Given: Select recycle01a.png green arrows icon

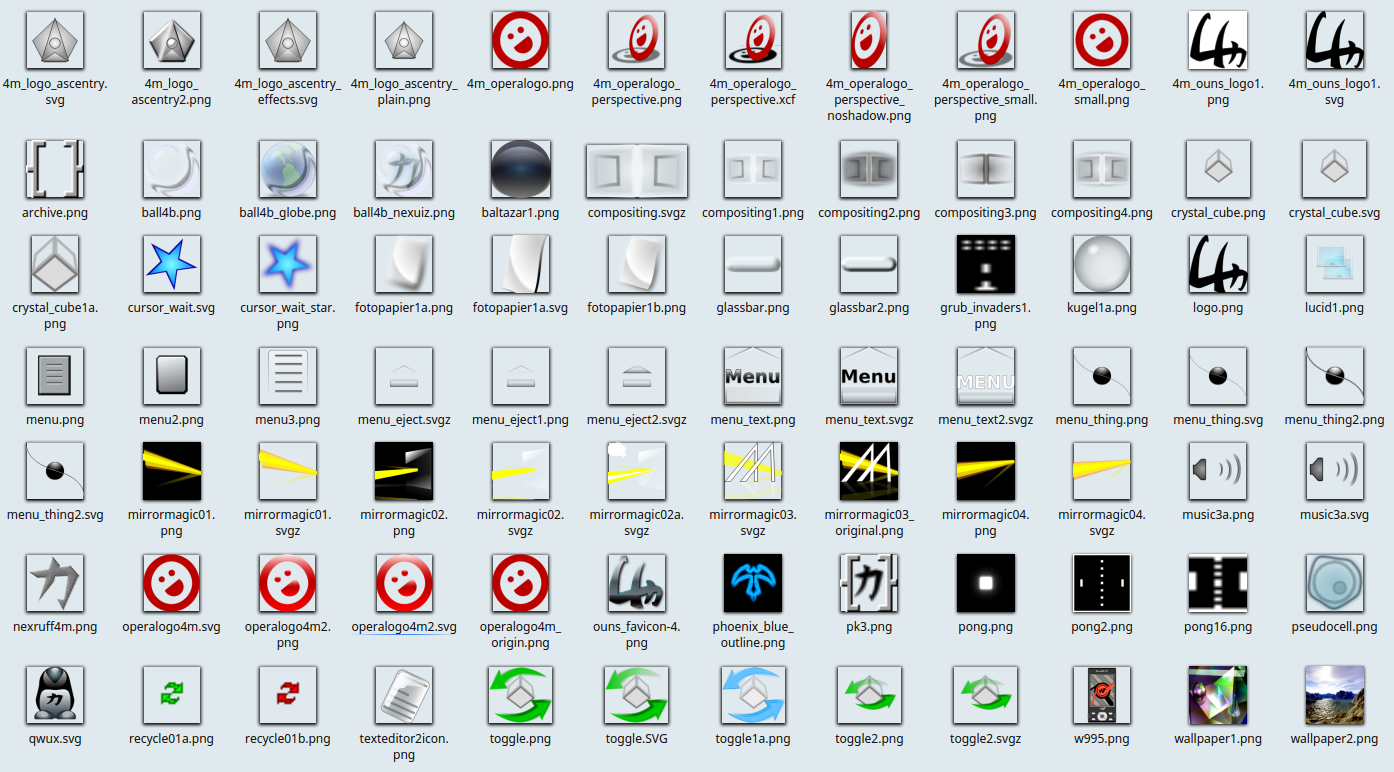Looking at the screenshot, I should coord(171,695).
